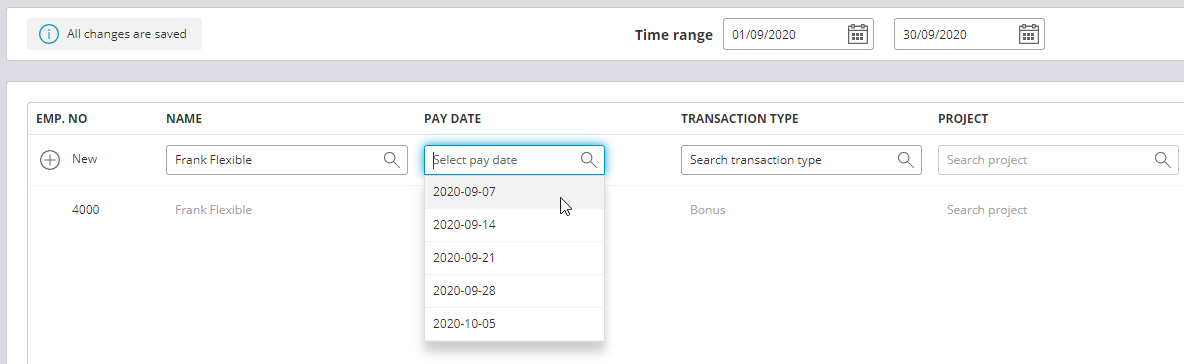This screenshot has width=1184, height=364.
Task: Click the New row label
Action: point(85,159)
